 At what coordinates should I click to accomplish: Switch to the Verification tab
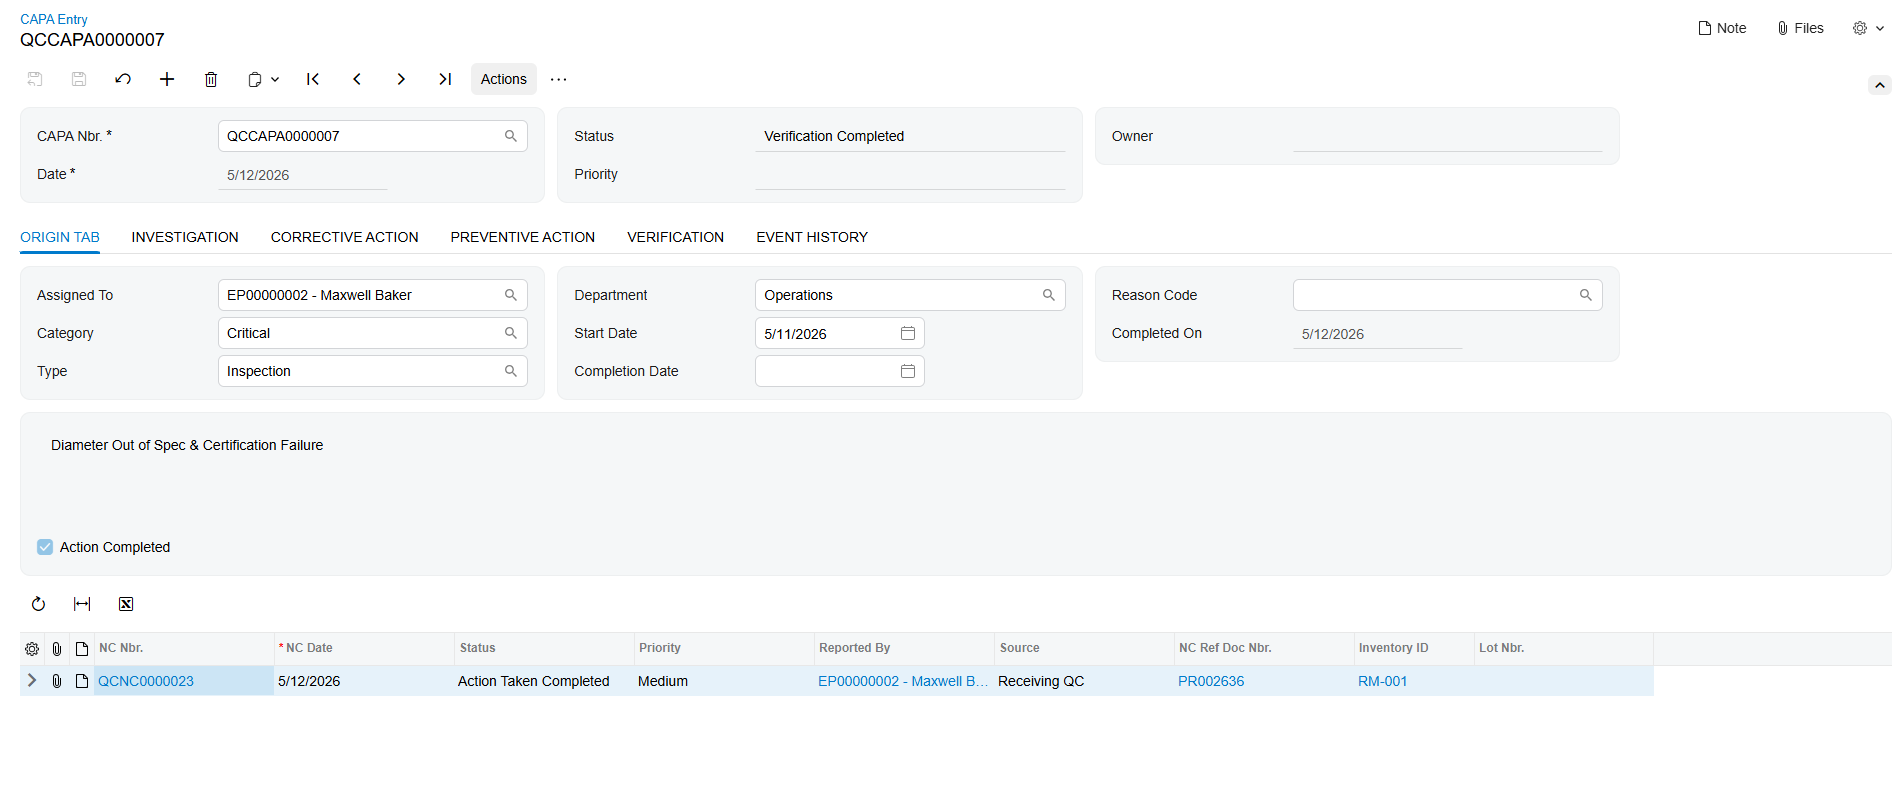pos(676,237)
